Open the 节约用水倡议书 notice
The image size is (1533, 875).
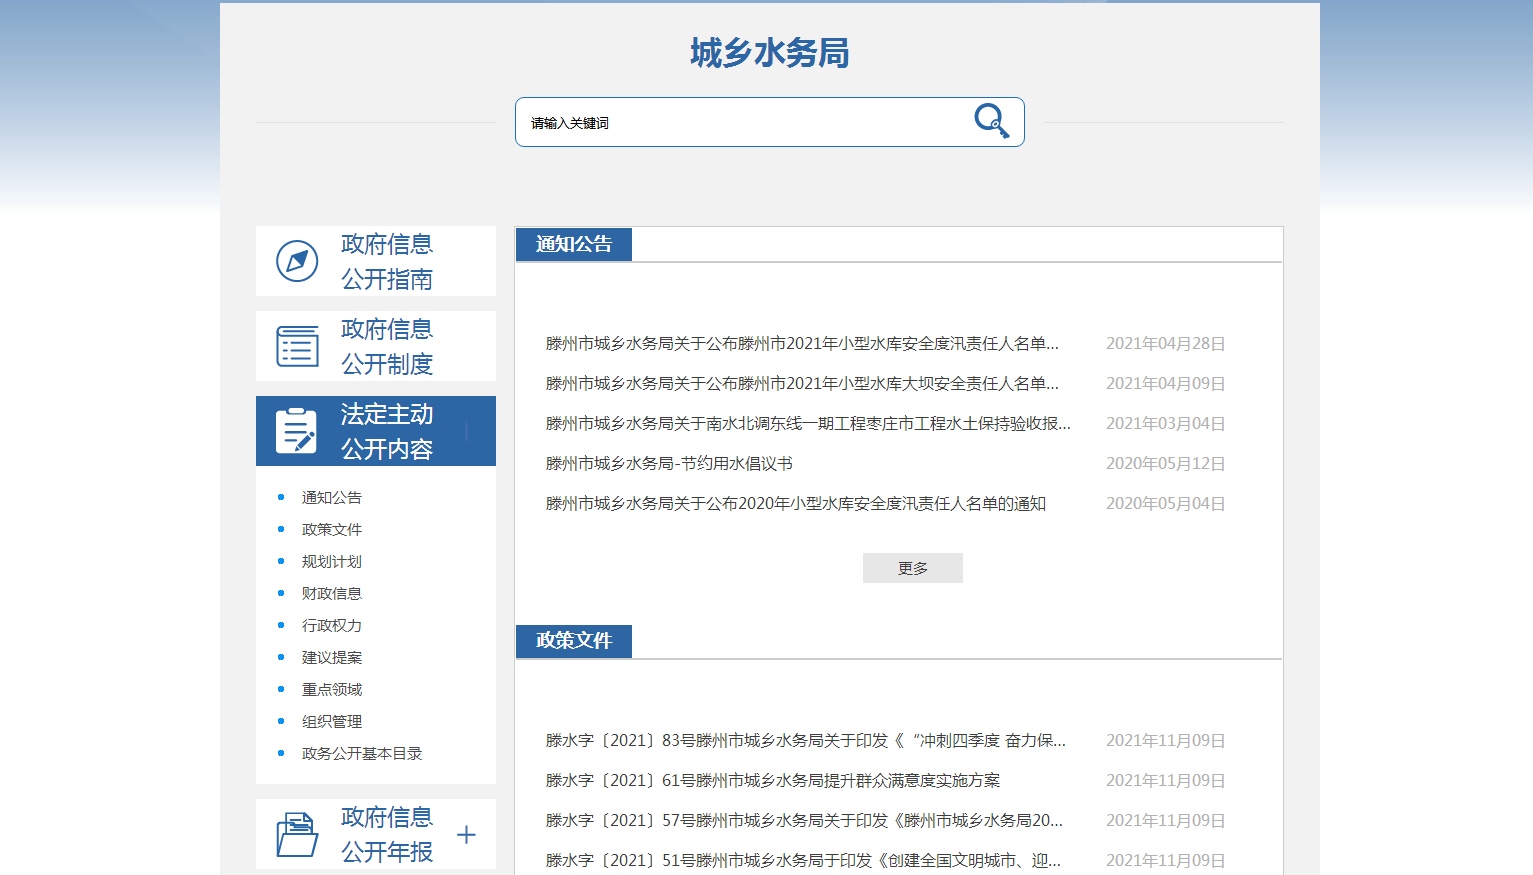(x=669, y=463)
